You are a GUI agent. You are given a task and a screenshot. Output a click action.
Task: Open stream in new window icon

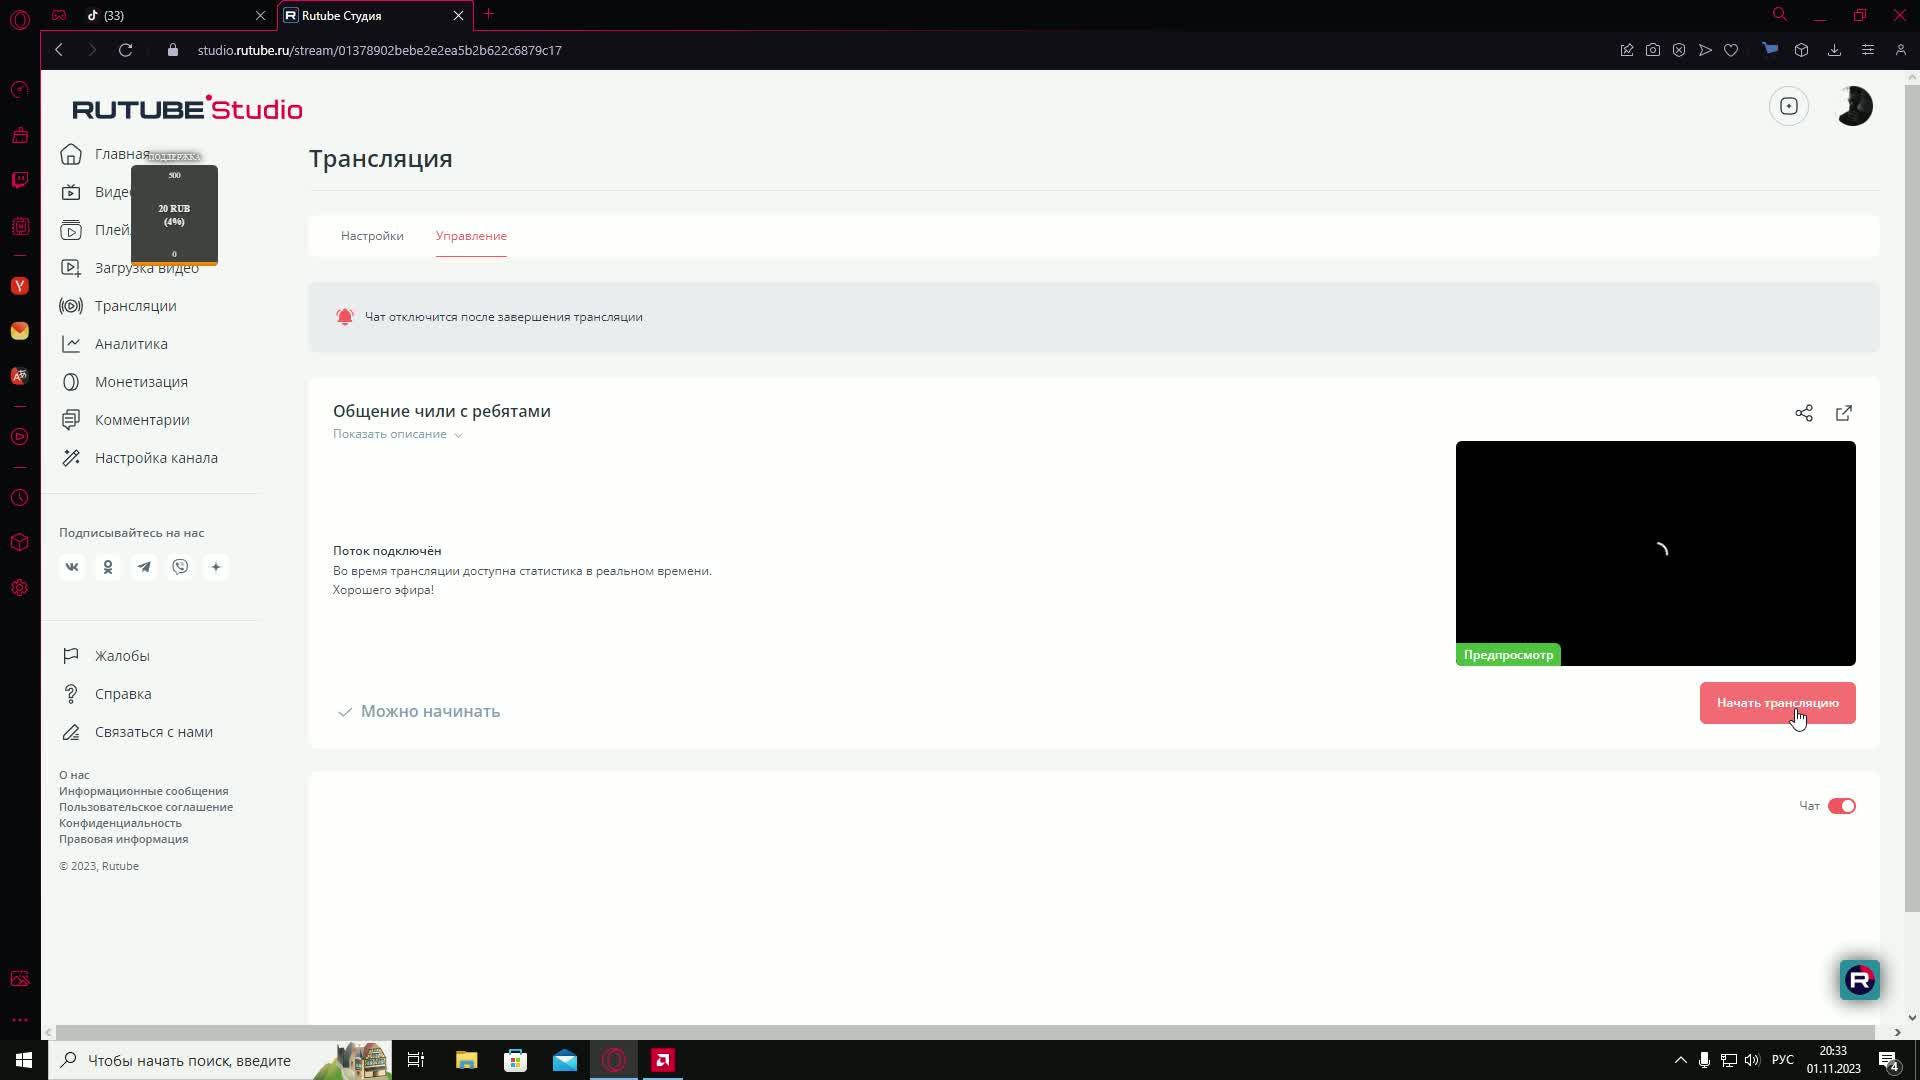pos(1843,413)
